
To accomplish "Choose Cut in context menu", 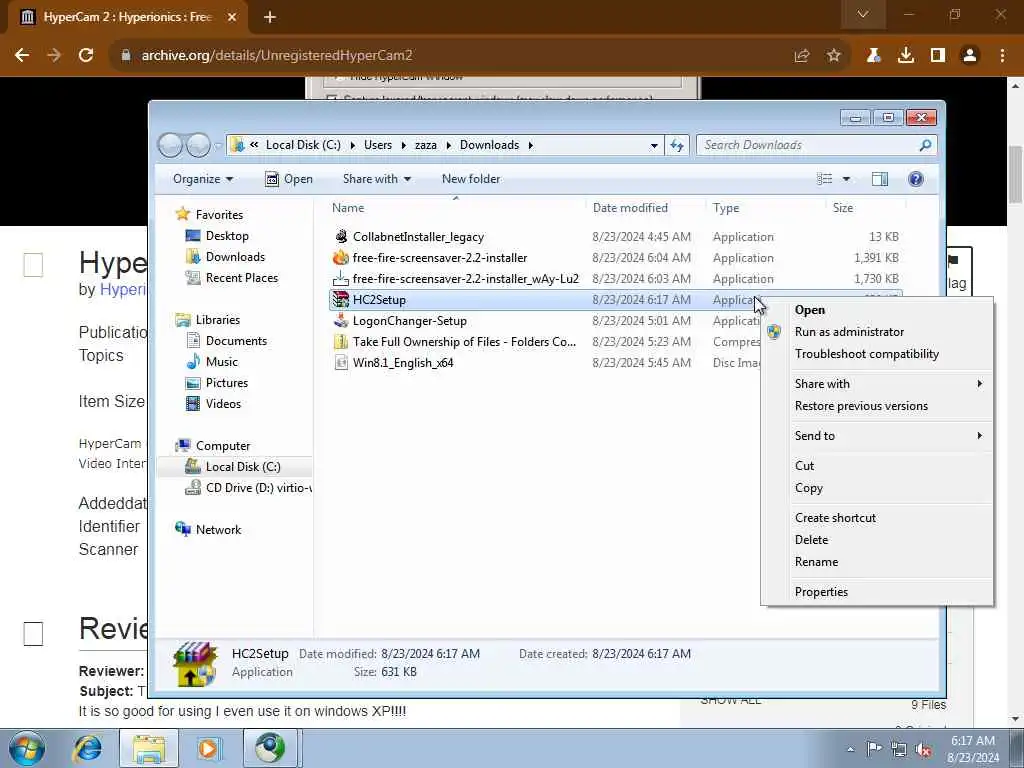I will (804, 466).
